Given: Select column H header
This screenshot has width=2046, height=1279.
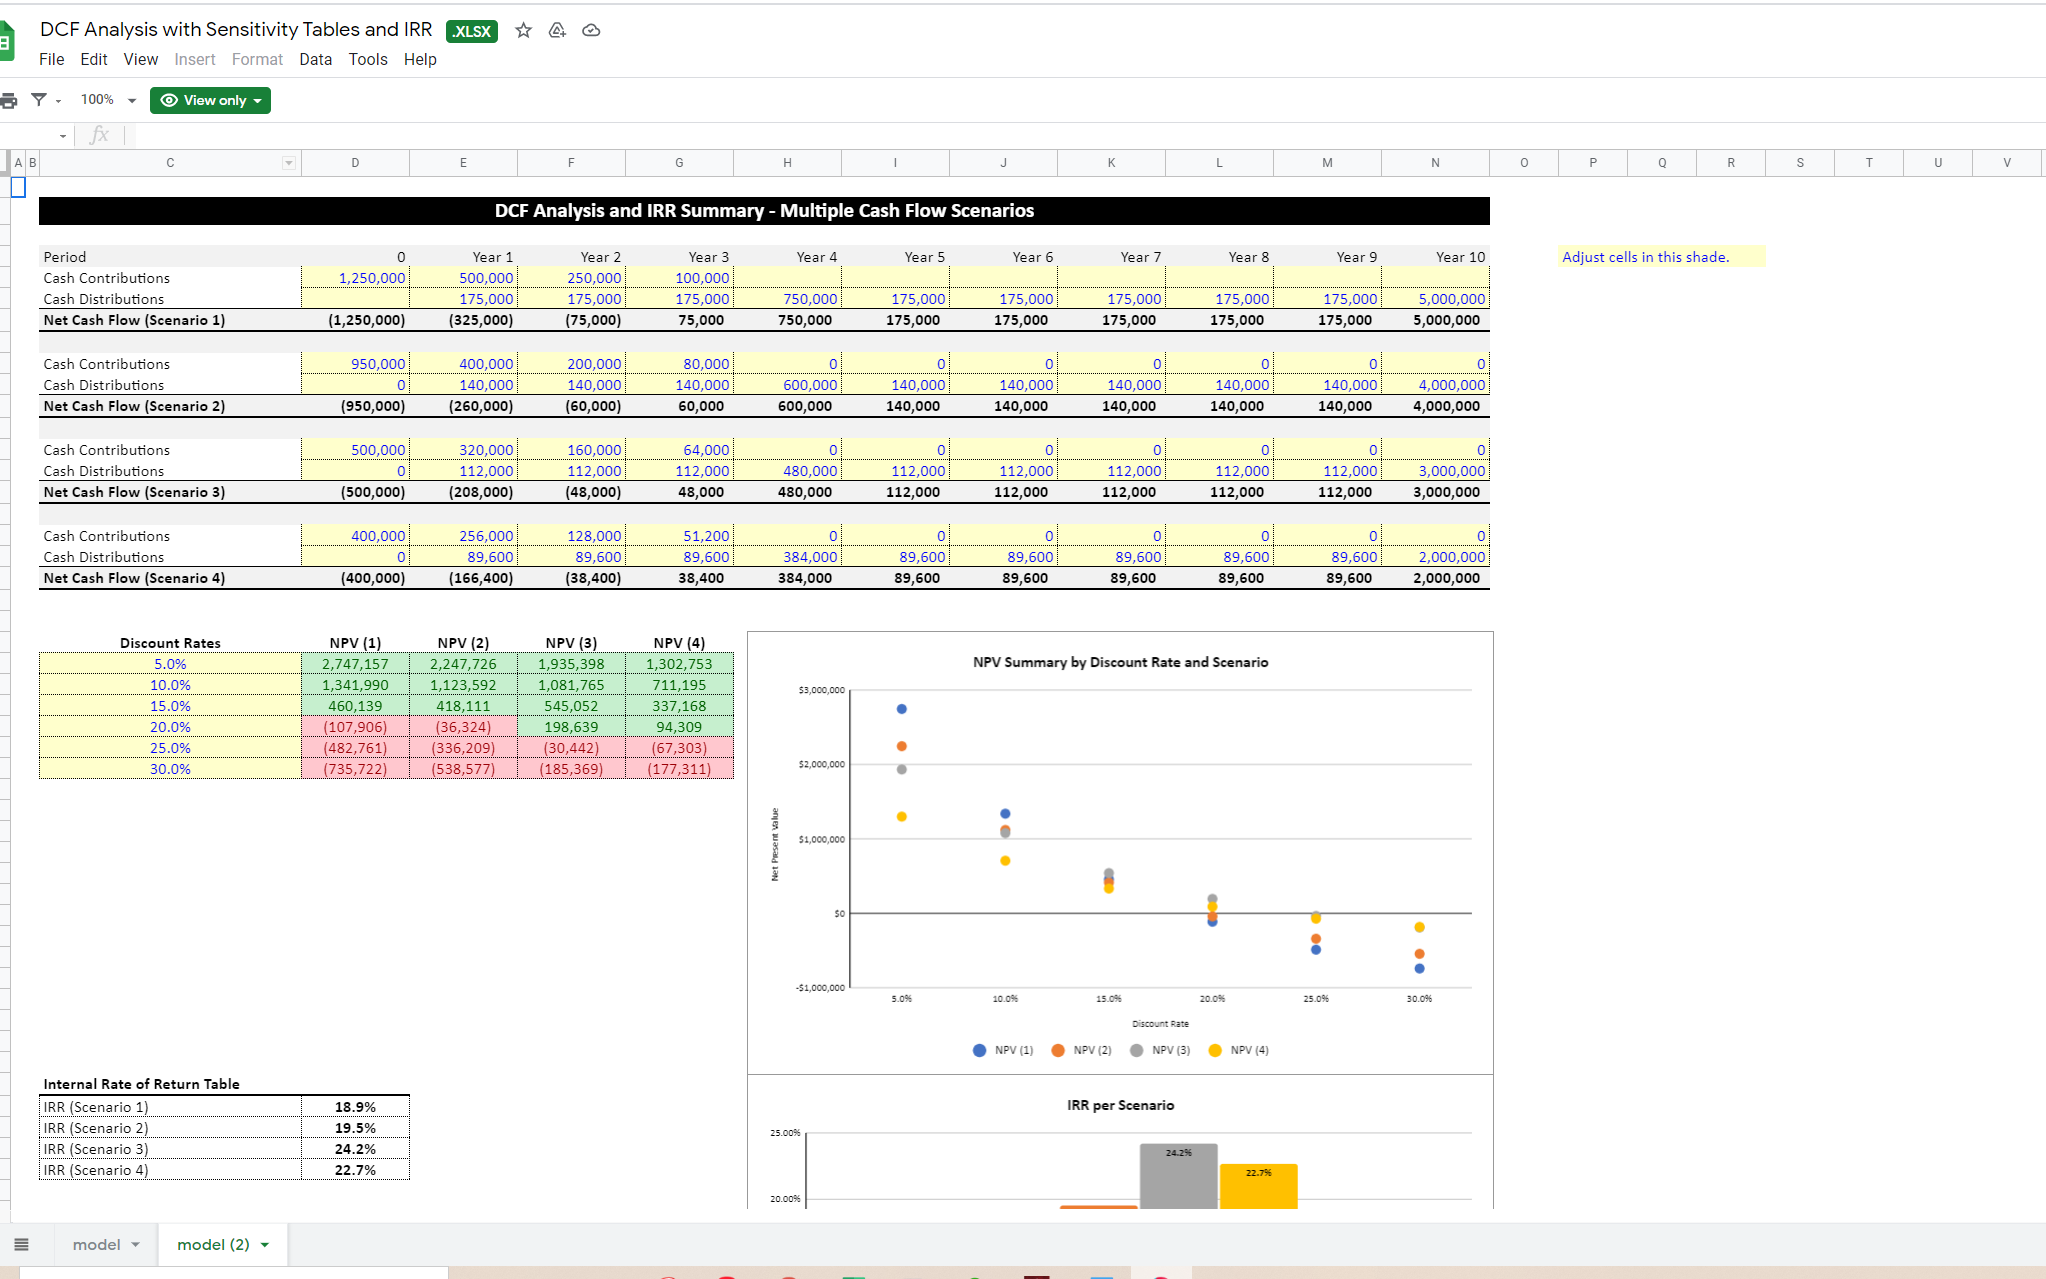Looking at the screenshot, I should [787, 163].
